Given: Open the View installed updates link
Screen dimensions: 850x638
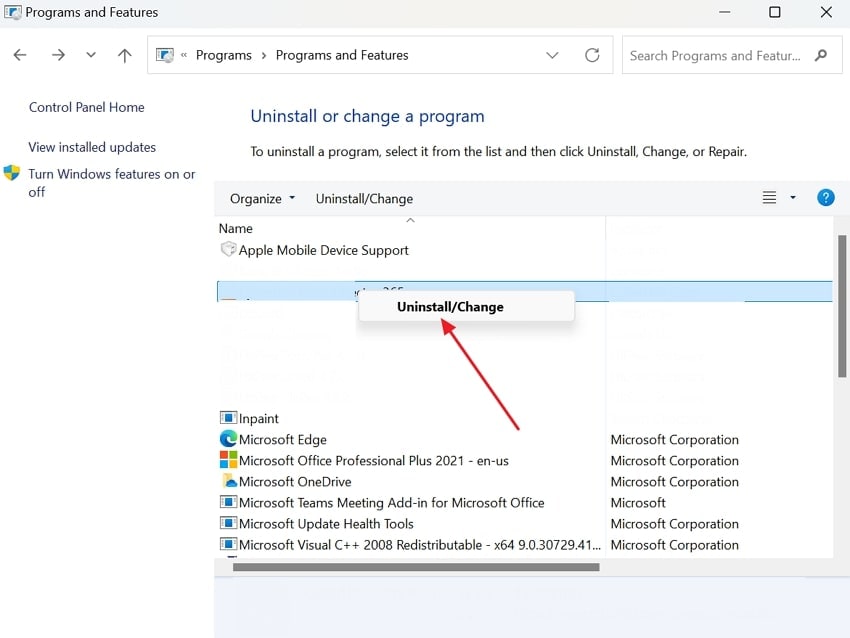Looking at the screenshot, I should (x=92, y=147).
